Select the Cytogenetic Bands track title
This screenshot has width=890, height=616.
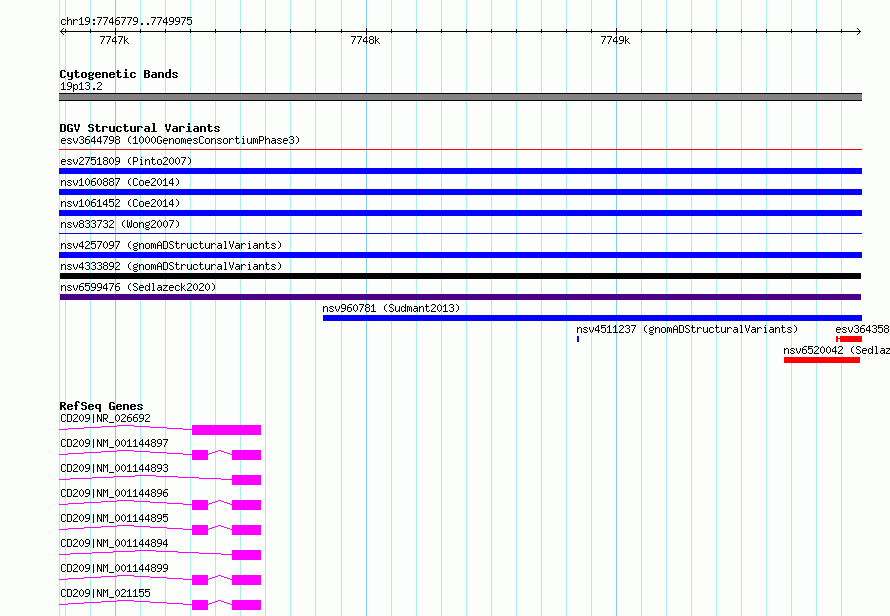(119, 74)
